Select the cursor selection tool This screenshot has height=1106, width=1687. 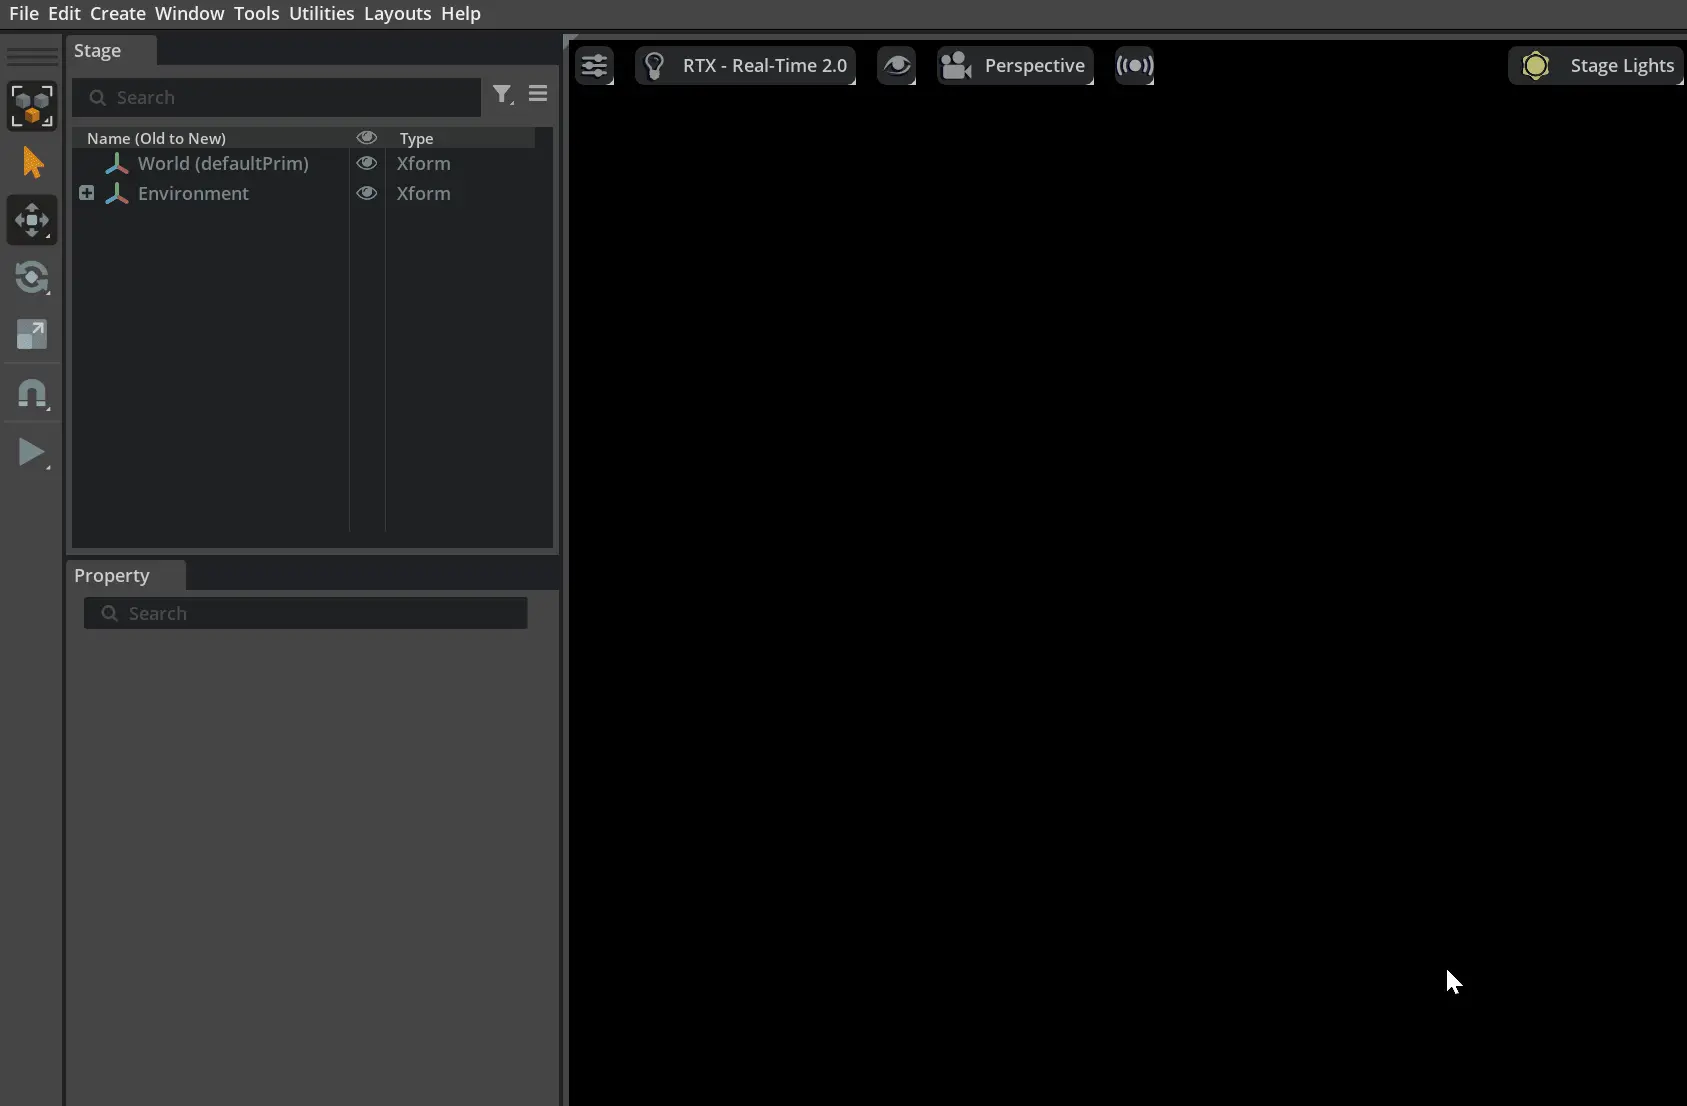click(x=32, y=162)
